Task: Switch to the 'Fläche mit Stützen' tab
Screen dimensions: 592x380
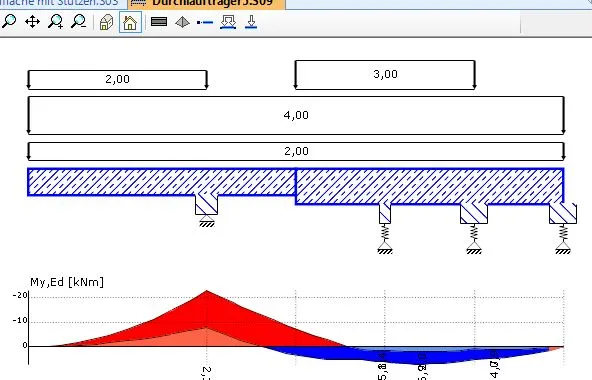Action: tap(62, 3)
